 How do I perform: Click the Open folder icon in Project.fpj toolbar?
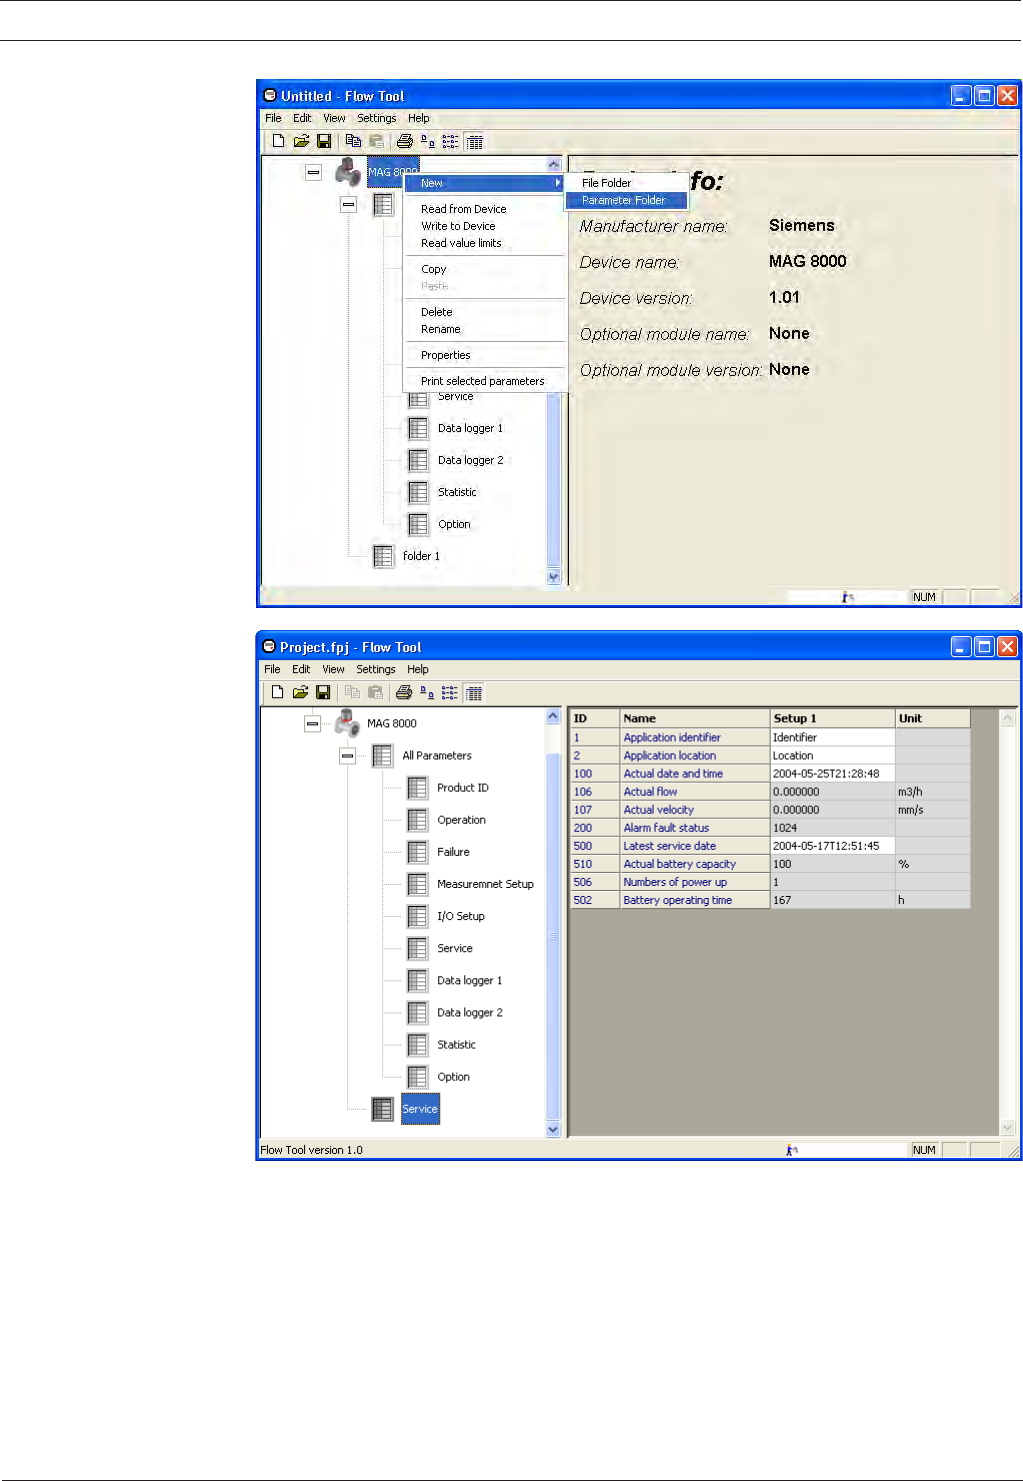(300, 692)
